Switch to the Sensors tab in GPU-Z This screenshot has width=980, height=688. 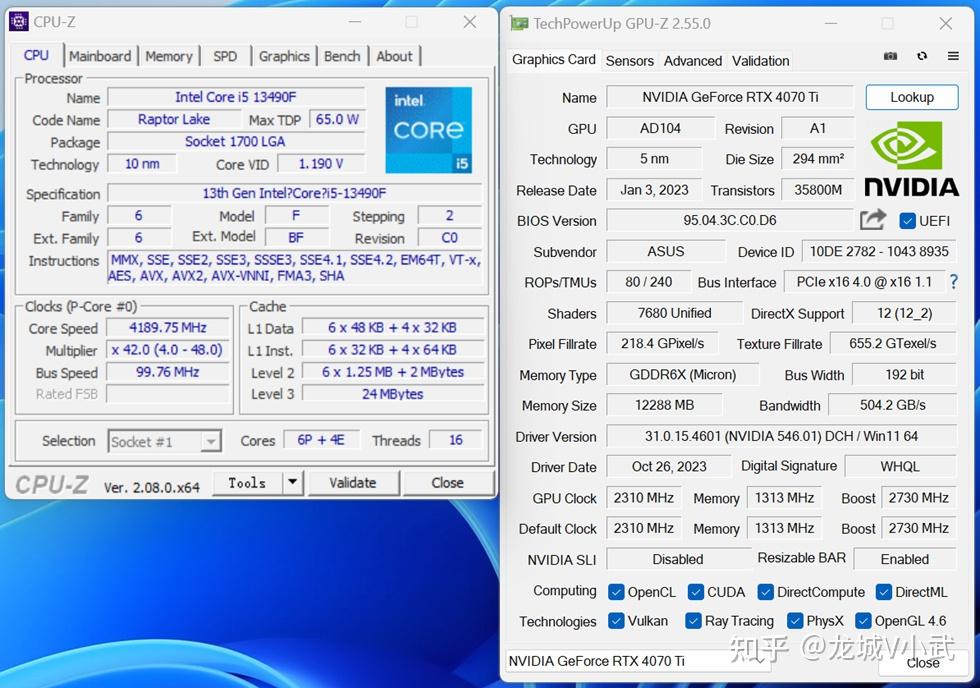coord(629,61)
